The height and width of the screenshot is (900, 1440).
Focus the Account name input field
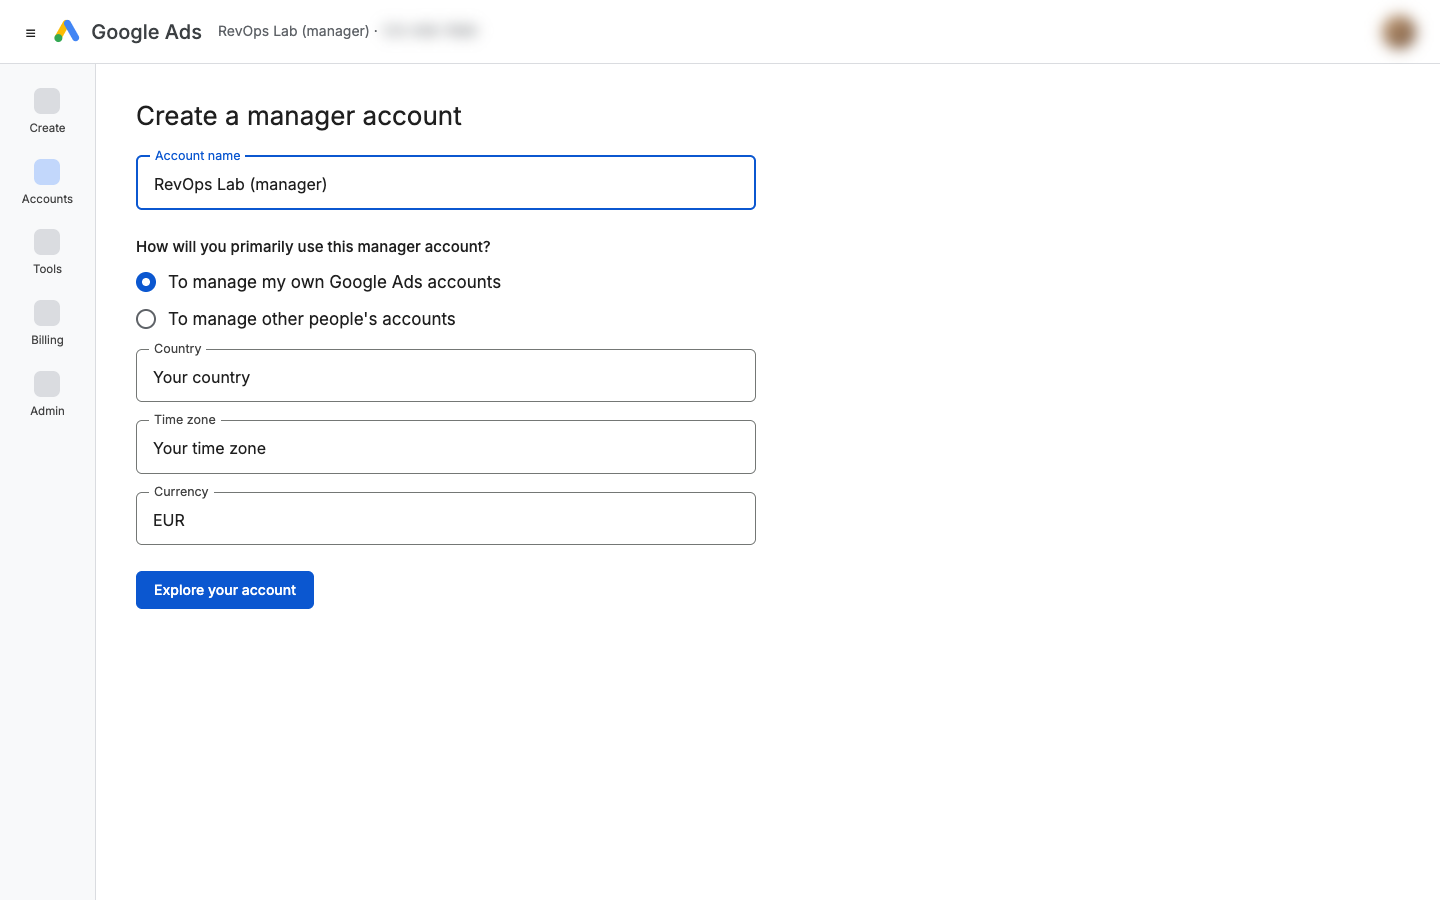[446, 183]
